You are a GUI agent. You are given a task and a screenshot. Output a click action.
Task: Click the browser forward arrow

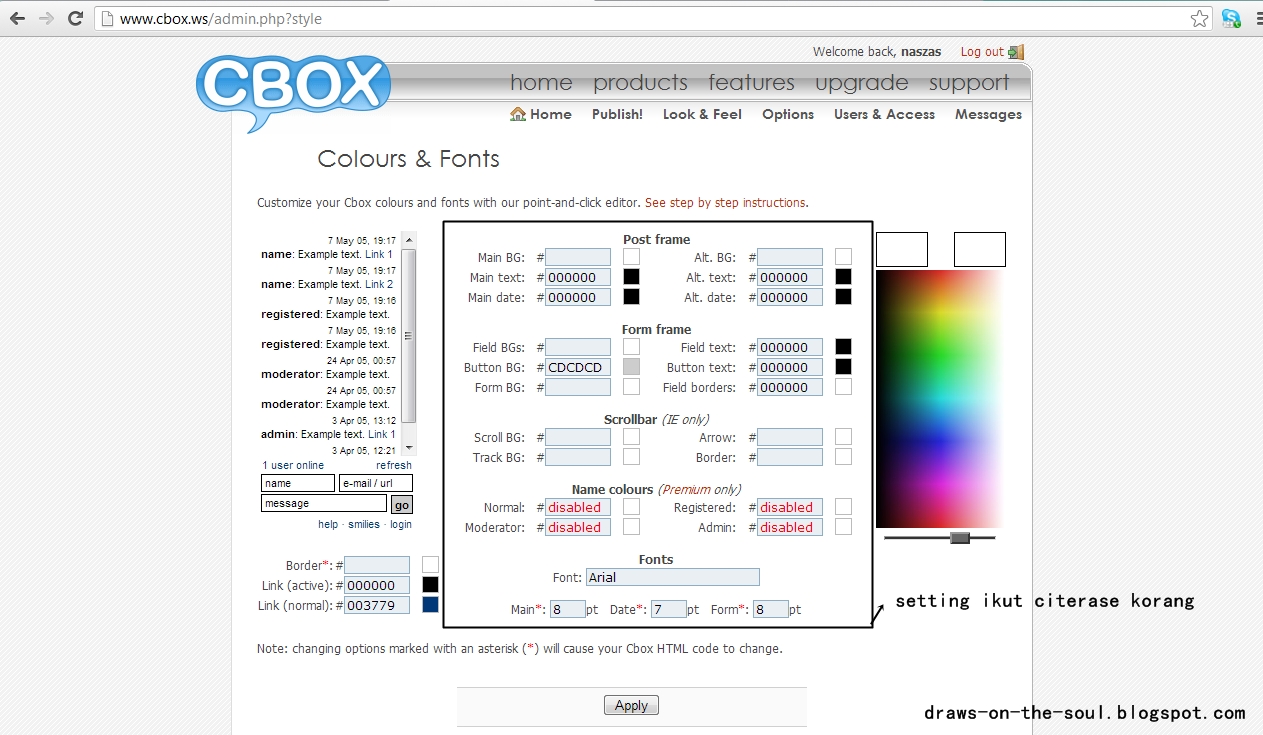[x=46, y=18]
